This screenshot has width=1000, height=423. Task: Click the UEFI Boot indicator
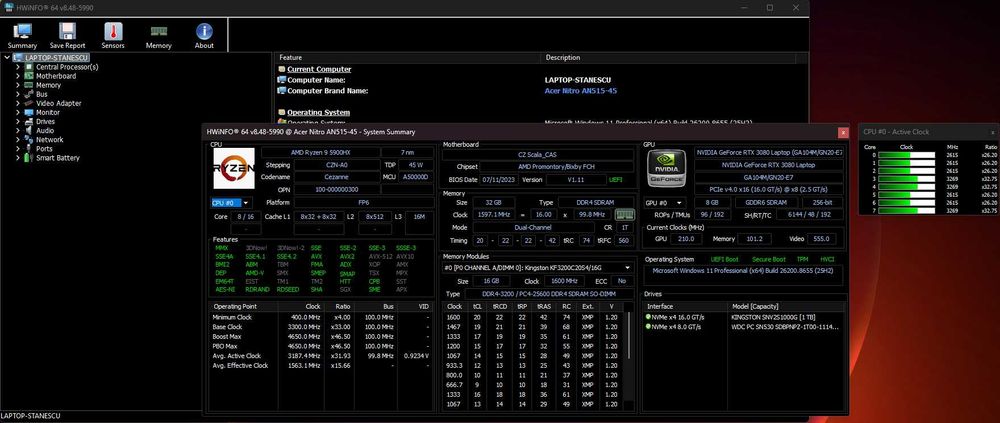726,260
